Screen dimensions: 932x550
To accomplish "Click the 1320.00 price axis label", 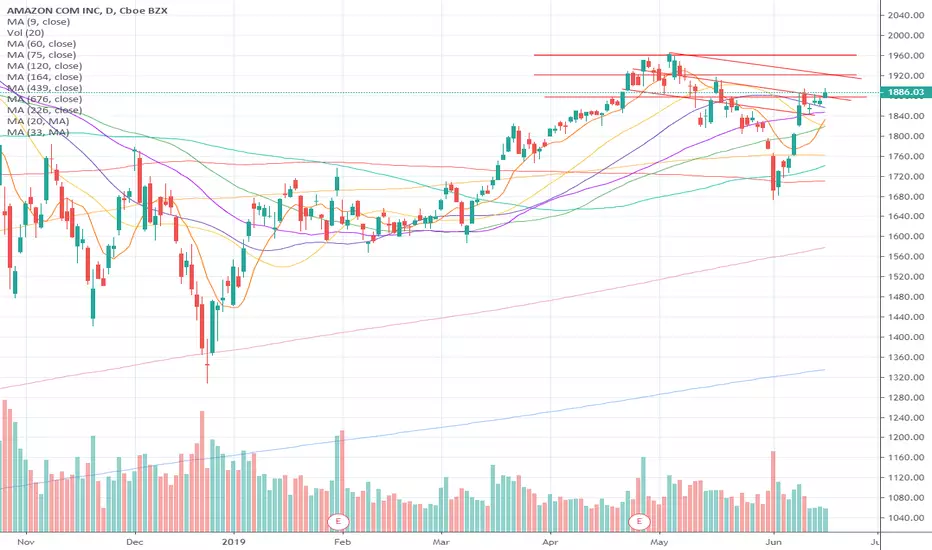I will coord(905,377).
